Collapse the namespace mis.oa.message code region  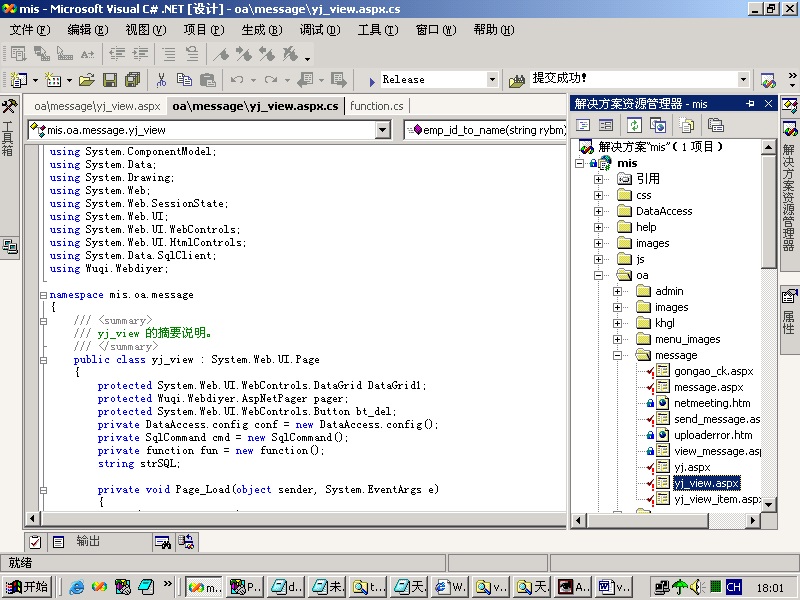[42, 295]
